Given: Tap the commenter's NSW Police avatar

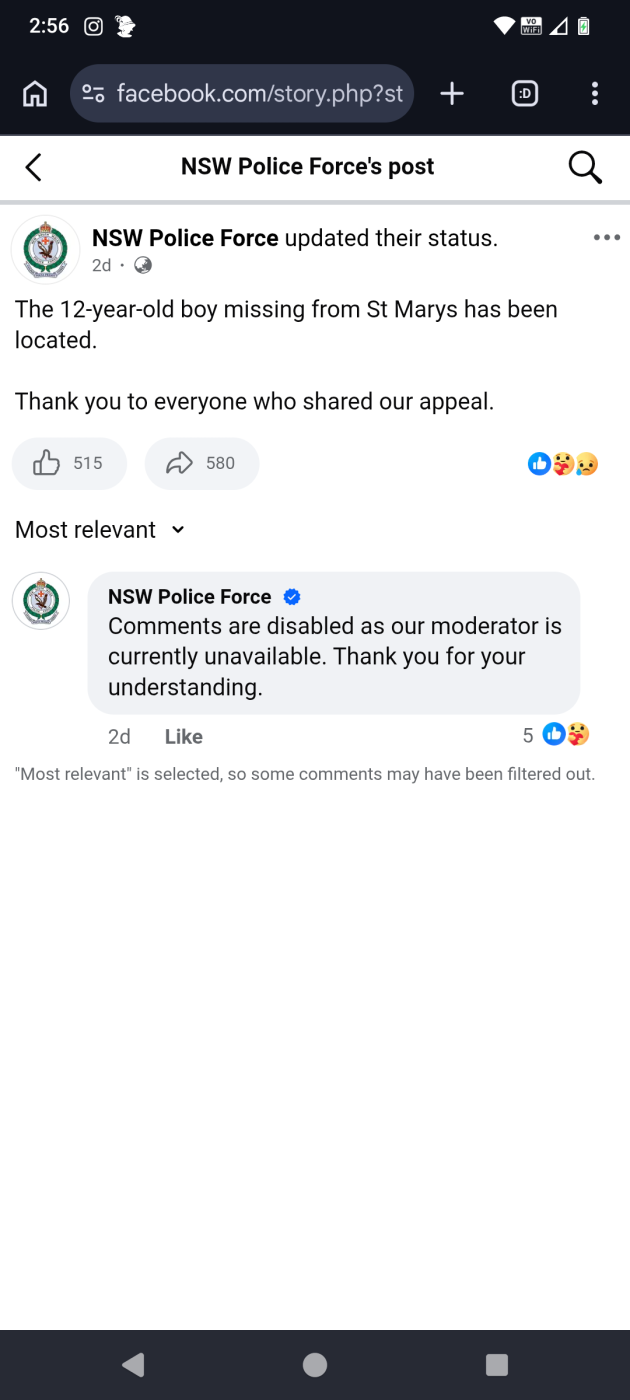Looking at the screenshot, I should 41,601.
